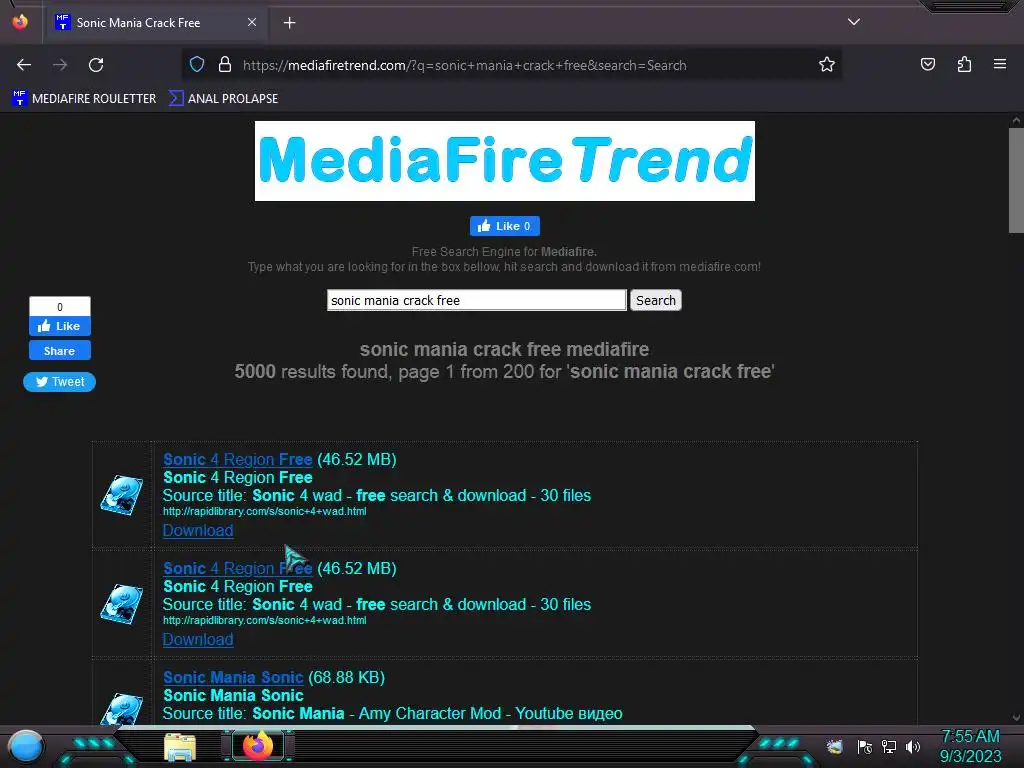The width and height of the screenshot is (1024, 768).
Task: Expand the list all tabs chevron
Action: [854, 22]
